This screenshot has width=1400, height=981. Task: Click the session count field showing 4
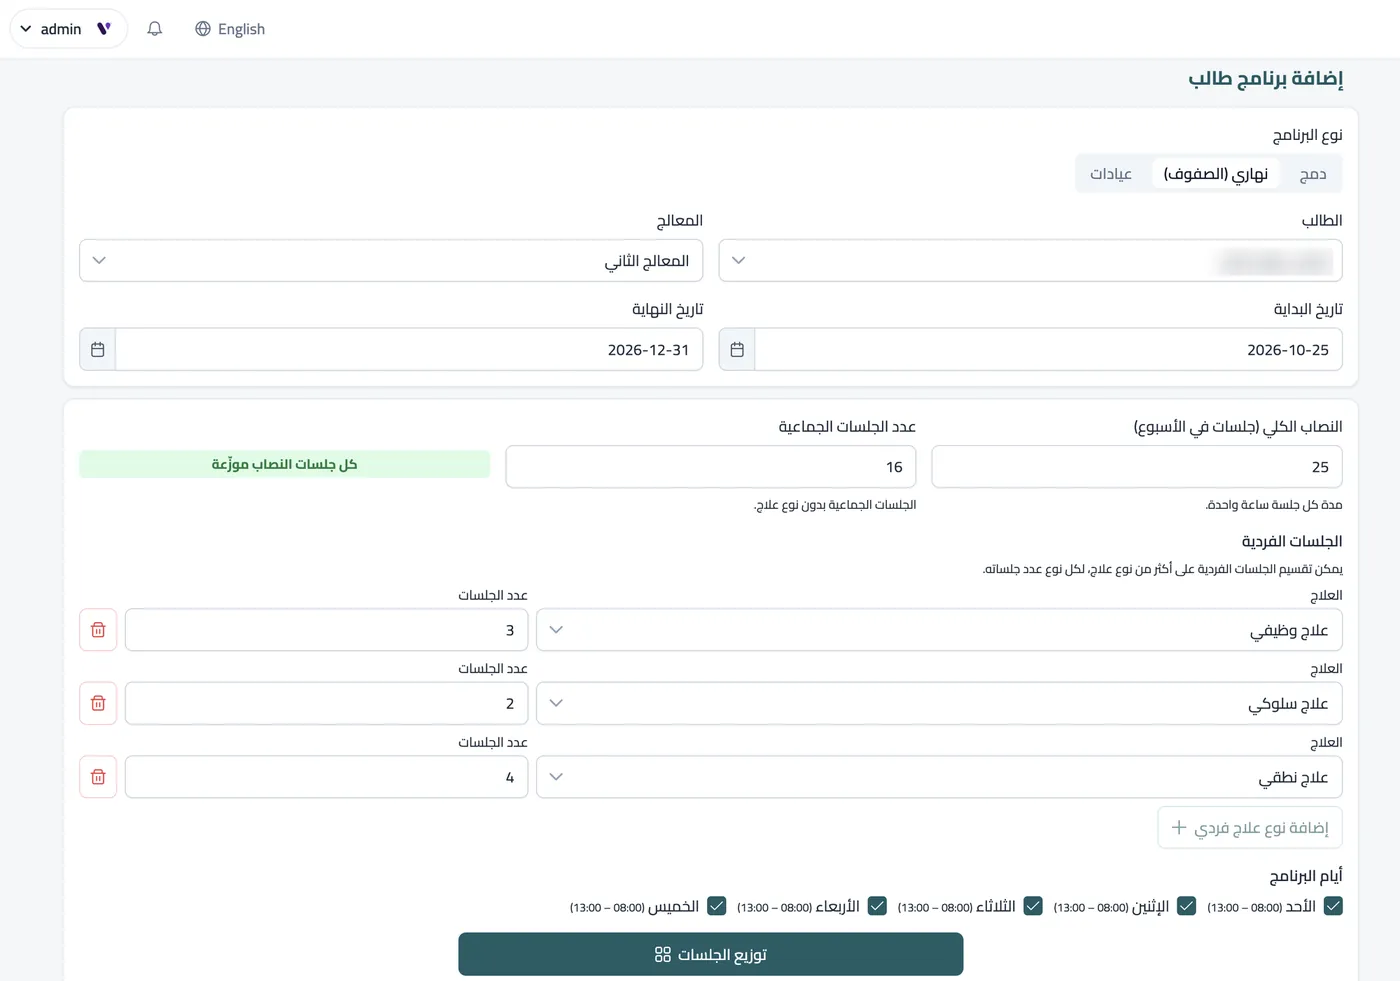point(326,777)
